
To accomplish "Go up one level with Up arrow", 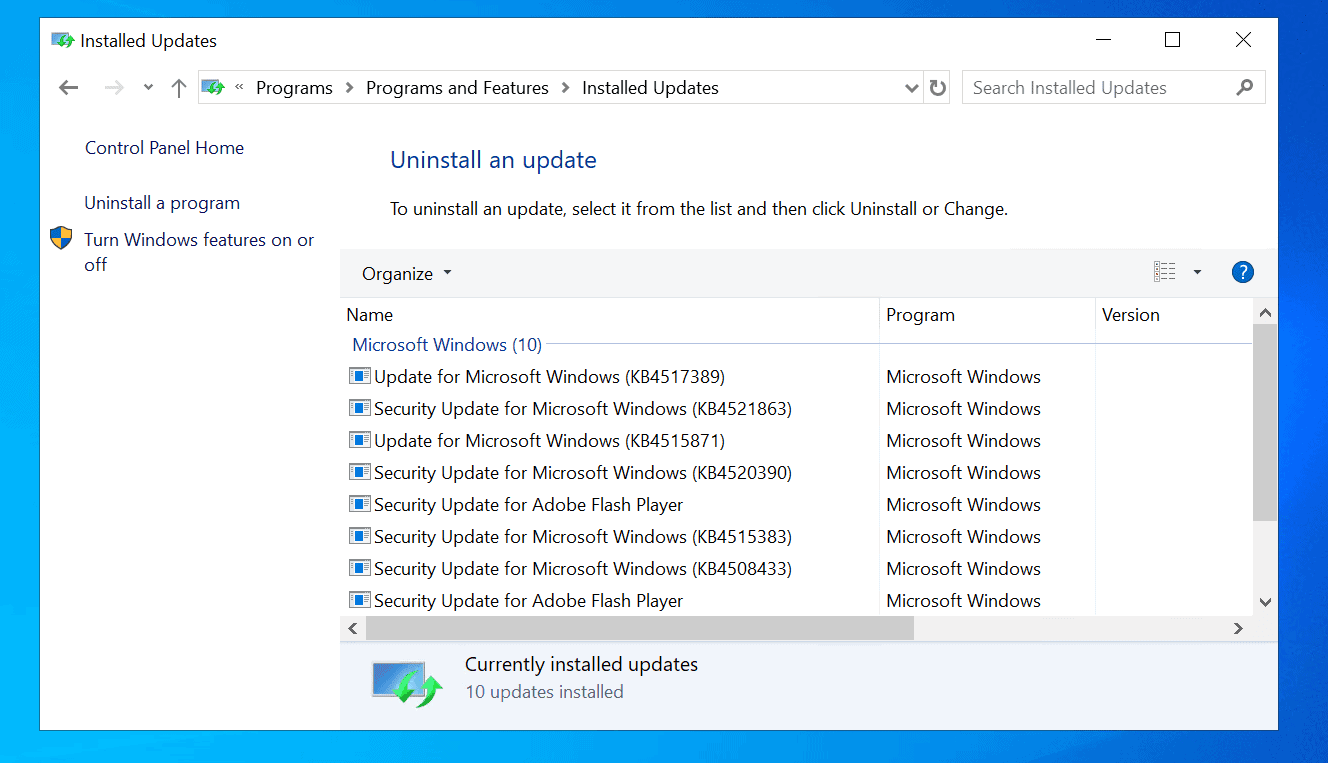I will click(x=179, y=88).
